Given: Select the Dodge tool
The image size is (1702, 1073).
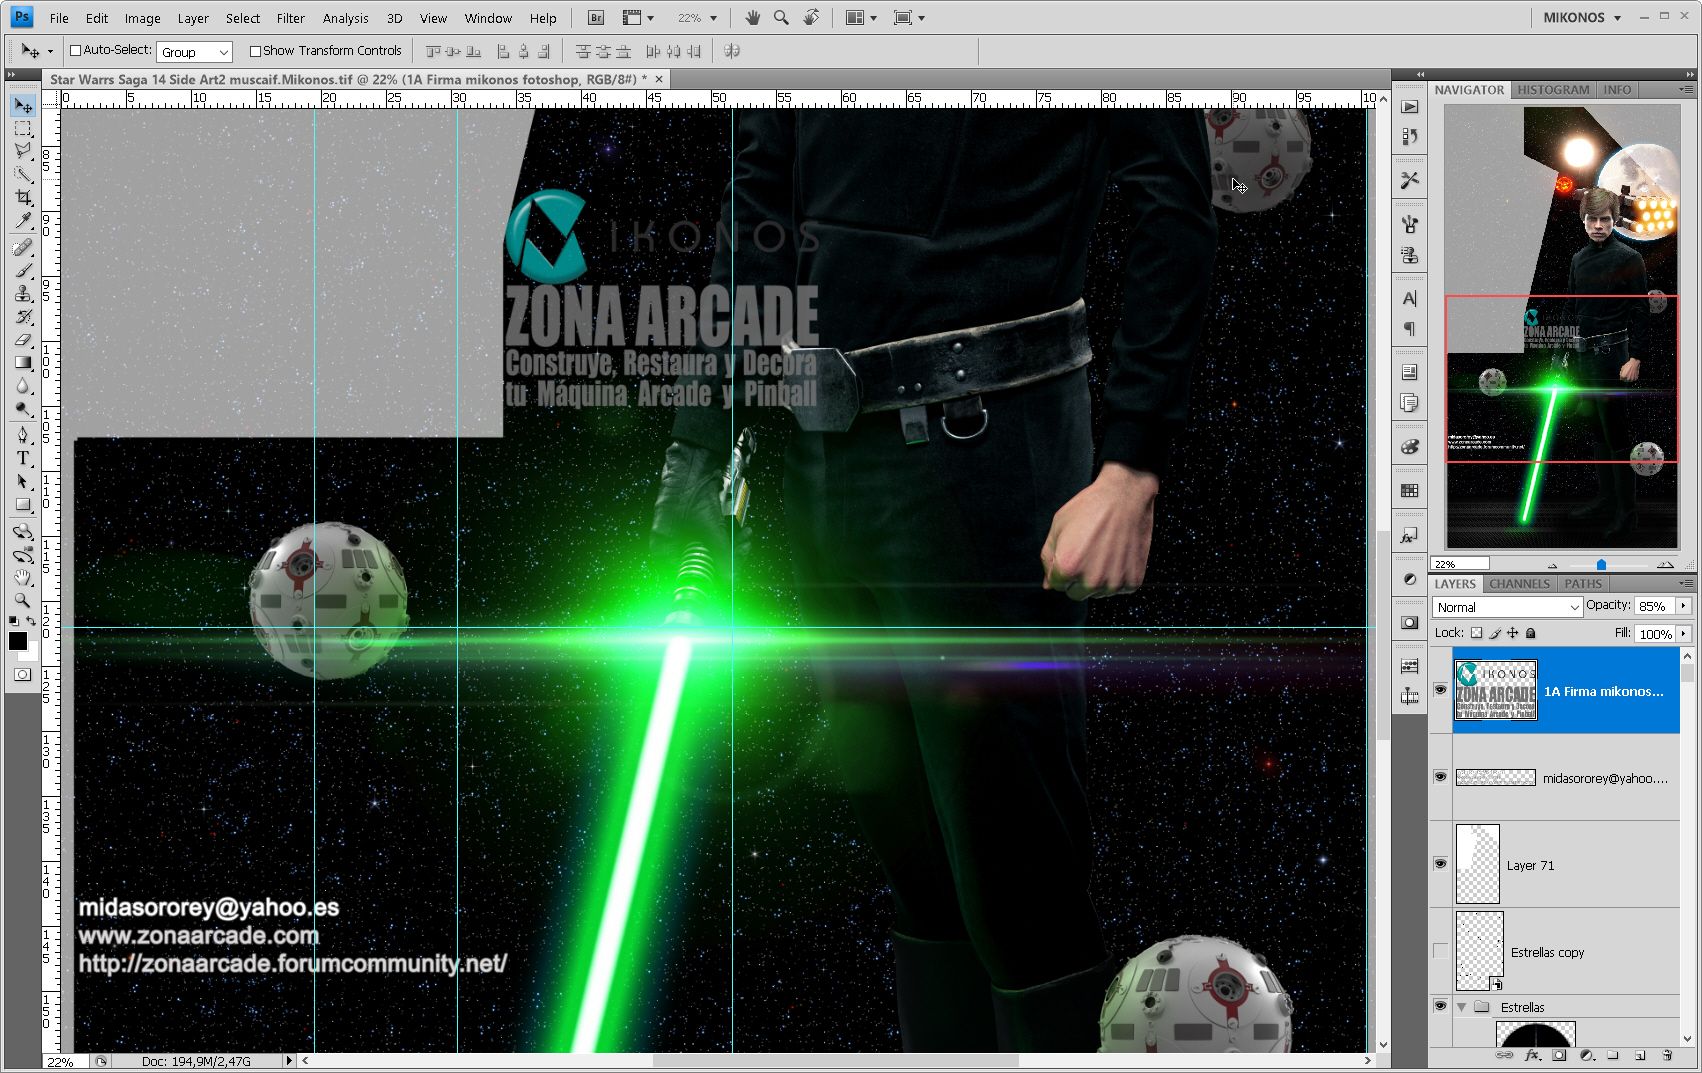Looking at the screenshot, I should [x=23, y=409].
